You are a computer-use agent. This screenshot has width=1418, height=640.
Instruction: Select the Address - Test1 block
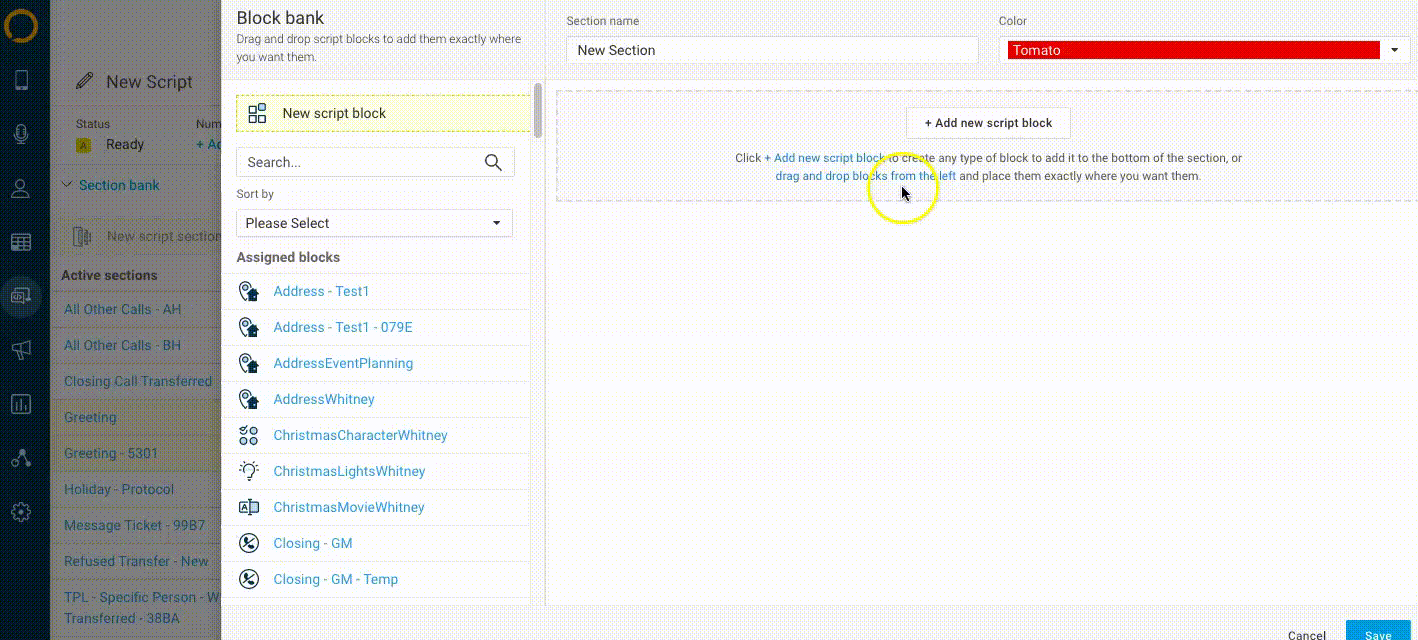coord(321,291)
